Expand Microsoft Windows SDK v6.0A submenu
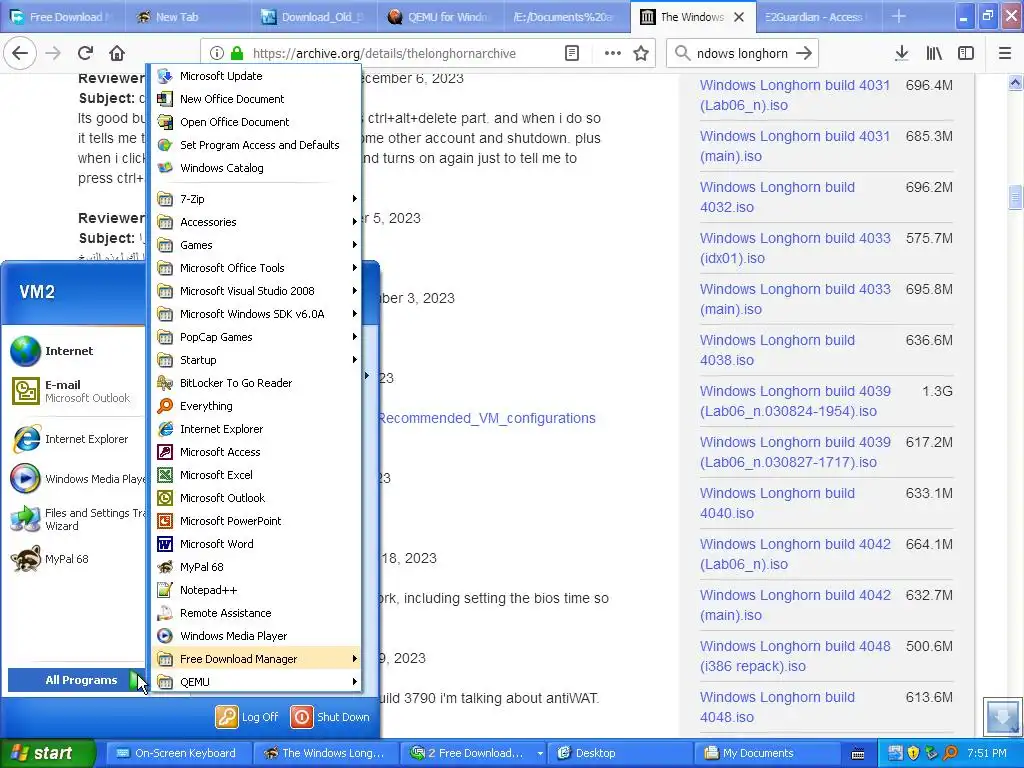The image size is (1024, 768). [x=256, y=314]
